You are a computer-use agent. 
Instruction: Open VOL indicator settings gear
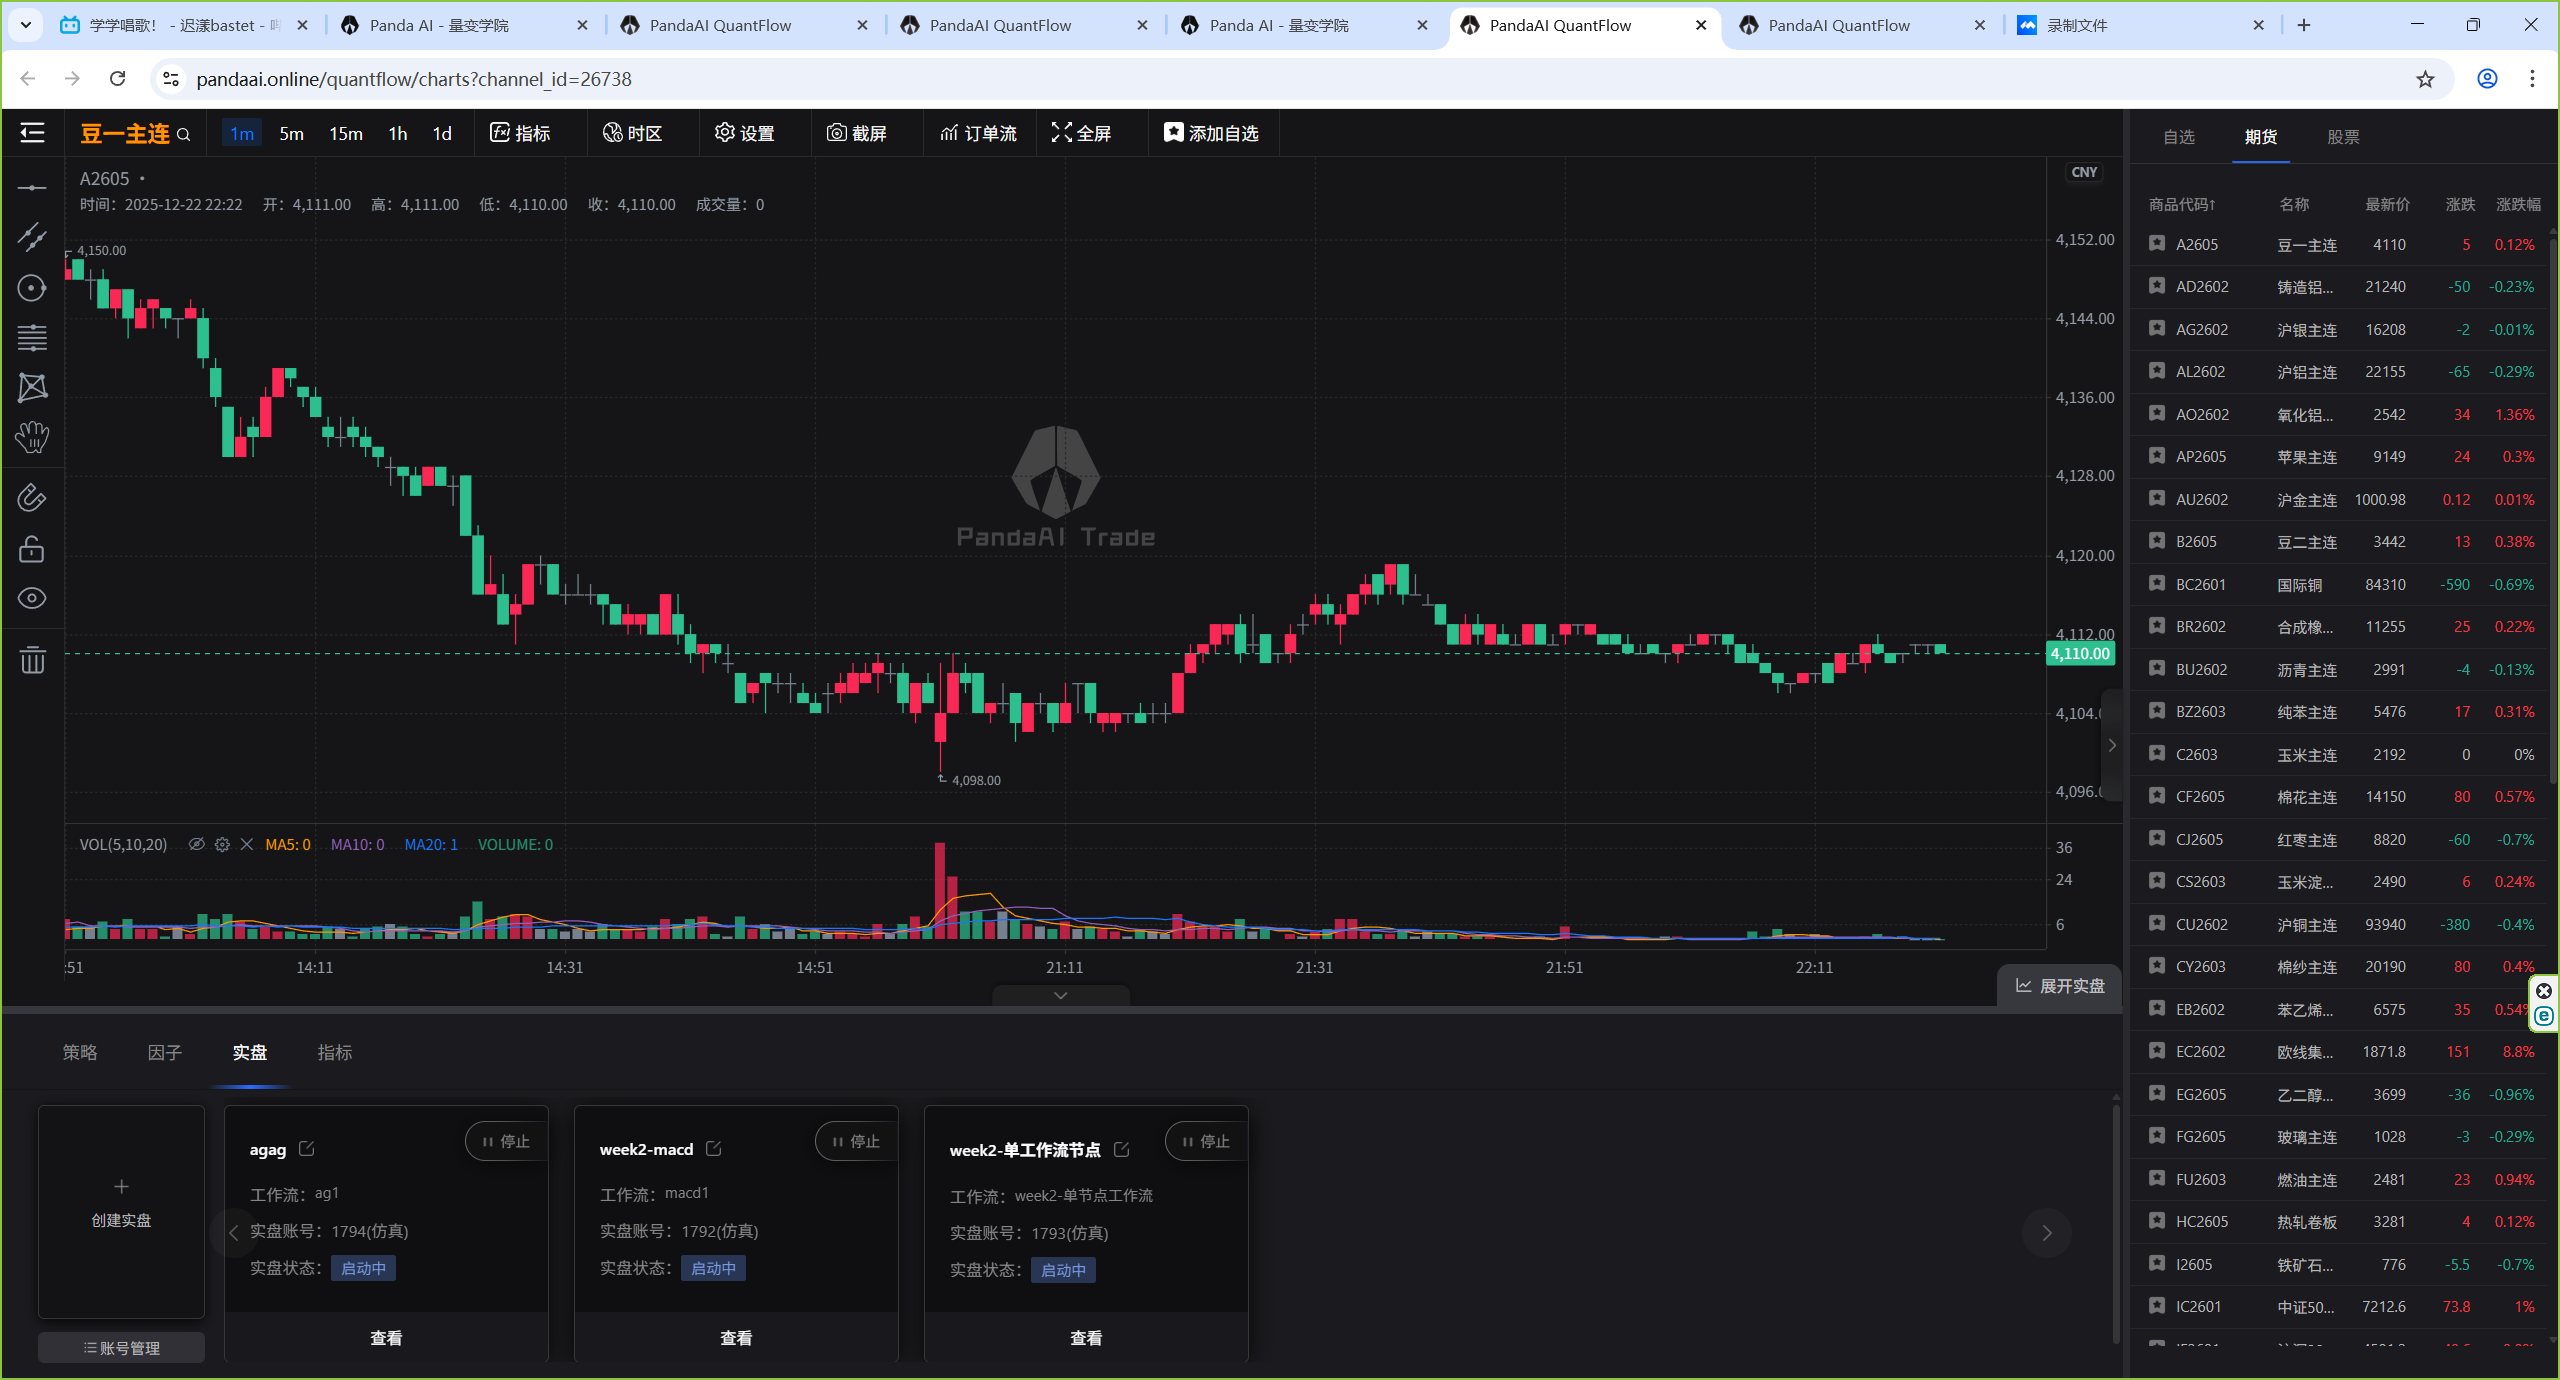(222, 845)
